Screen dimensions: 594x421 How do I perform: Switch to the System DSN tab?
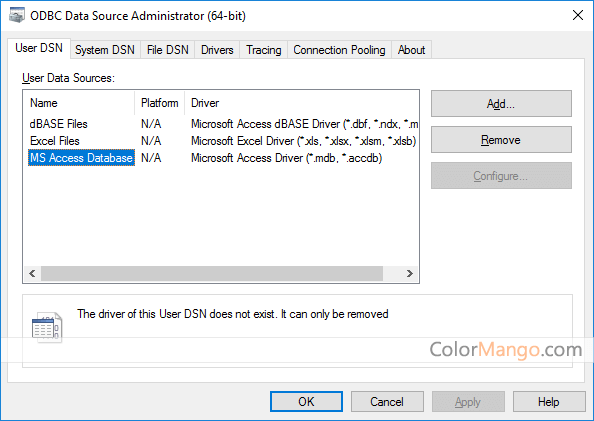[x=105, y=50]
